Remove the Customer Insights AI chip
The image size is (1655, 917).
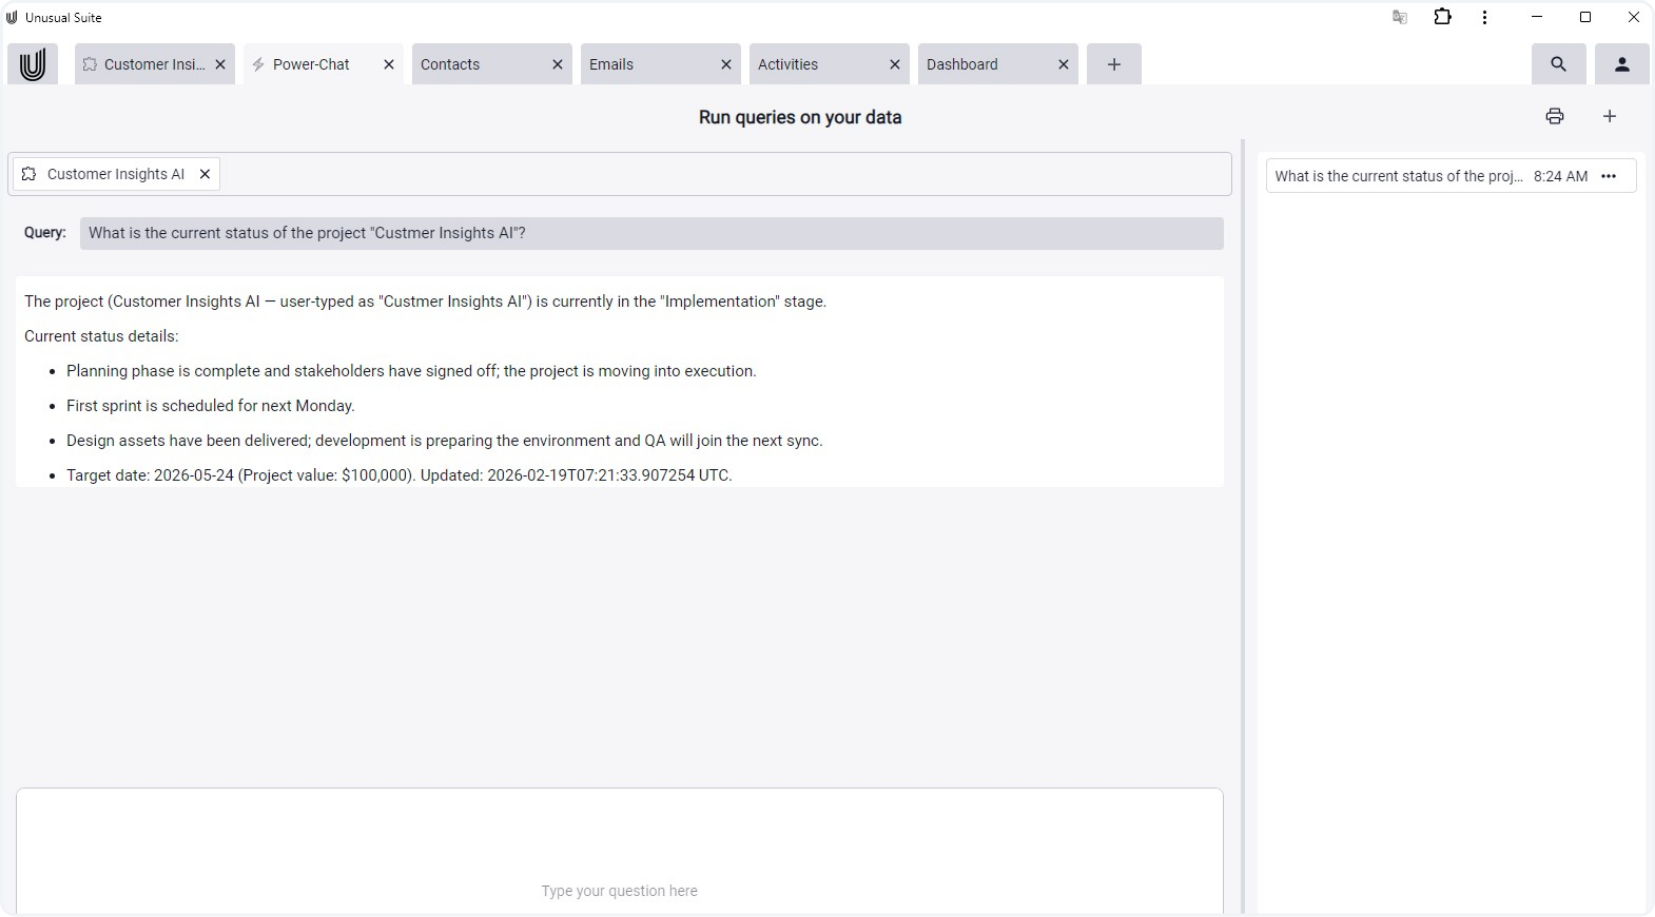[205, 174]
